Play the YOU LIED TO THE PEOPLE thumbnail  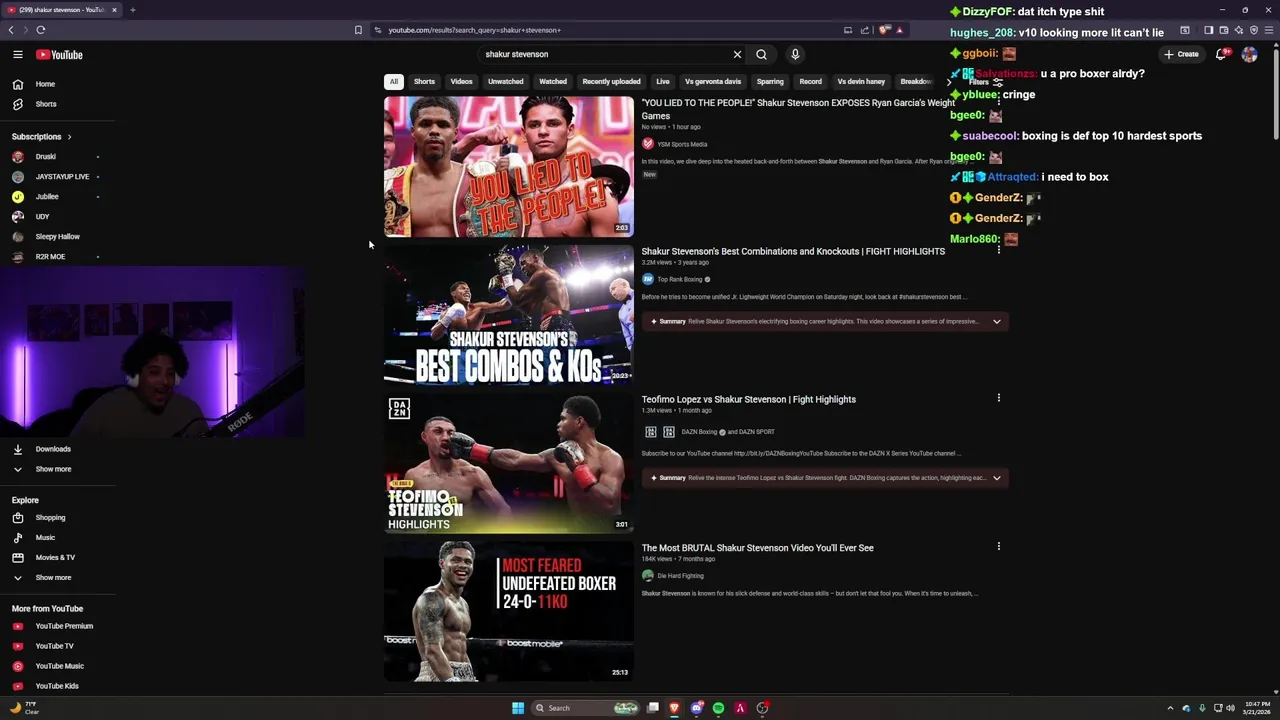tap(509, 167)
